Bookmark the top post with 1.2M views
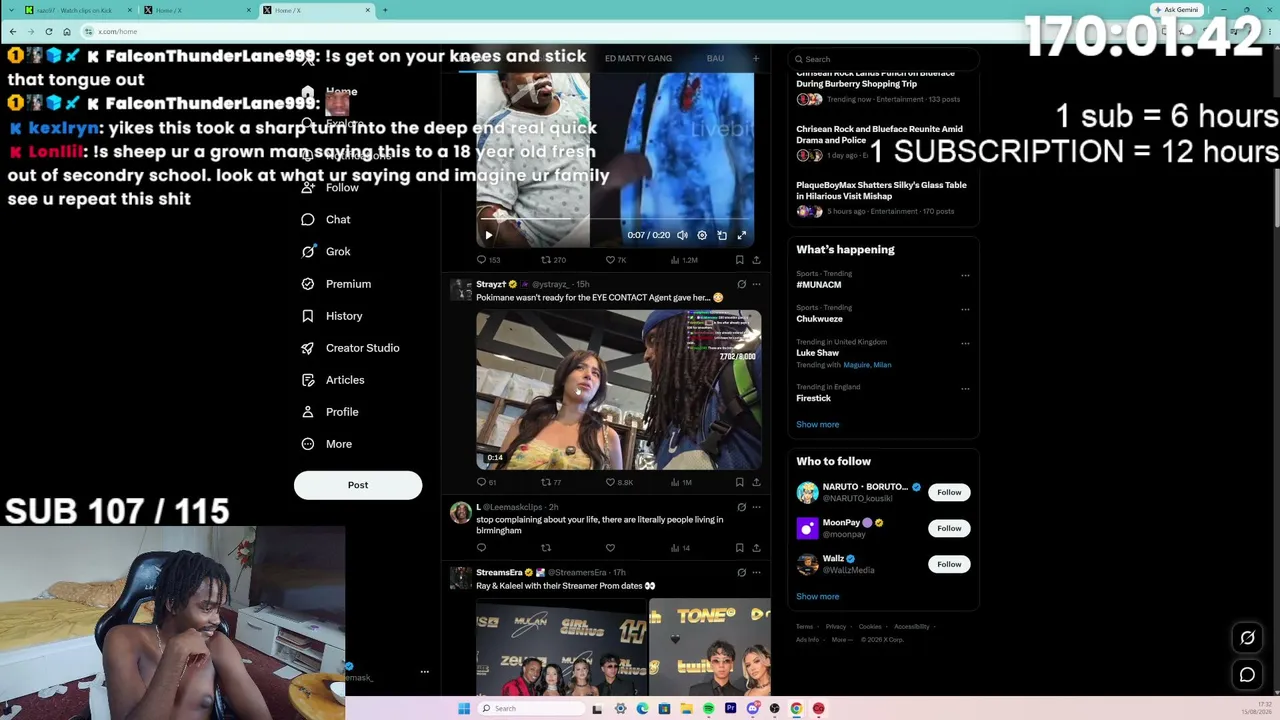The width and height of the screenshot is (1280, 720). point(740,260)
